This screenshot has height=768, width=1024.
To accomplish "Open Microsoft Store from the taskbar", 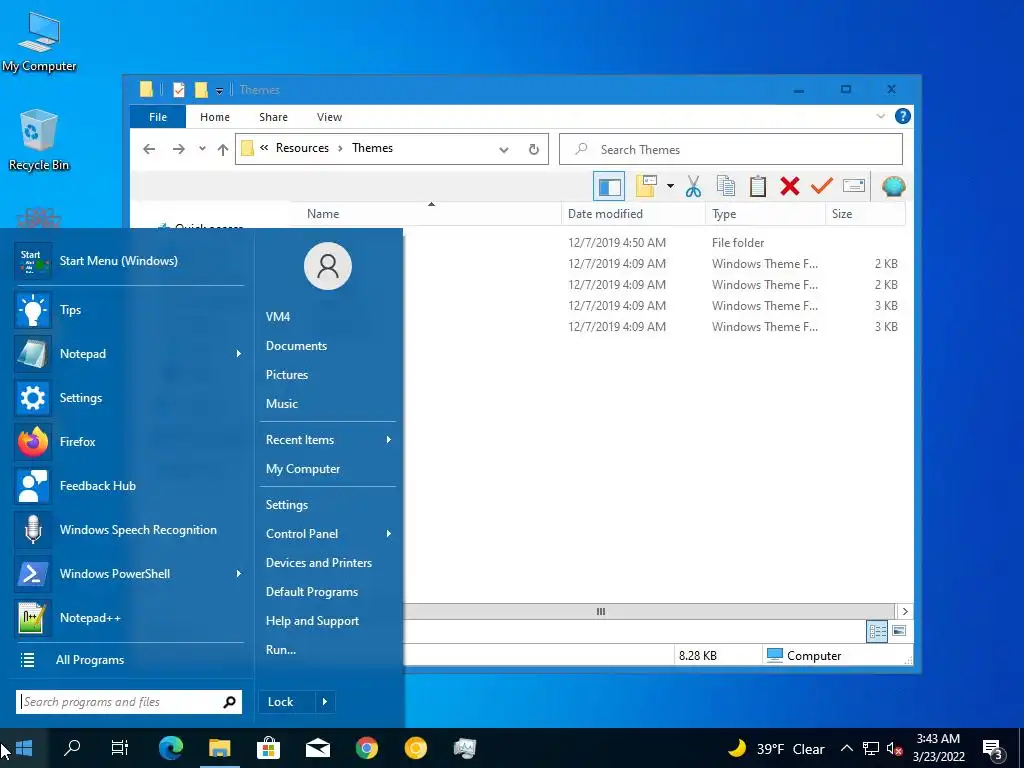I will 268,748.
